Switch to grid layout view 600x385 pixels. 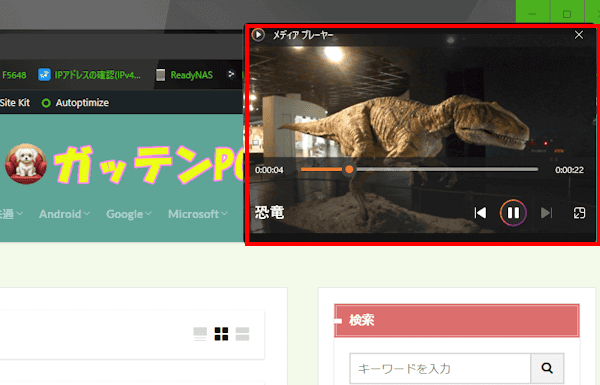tap(221, 334)
